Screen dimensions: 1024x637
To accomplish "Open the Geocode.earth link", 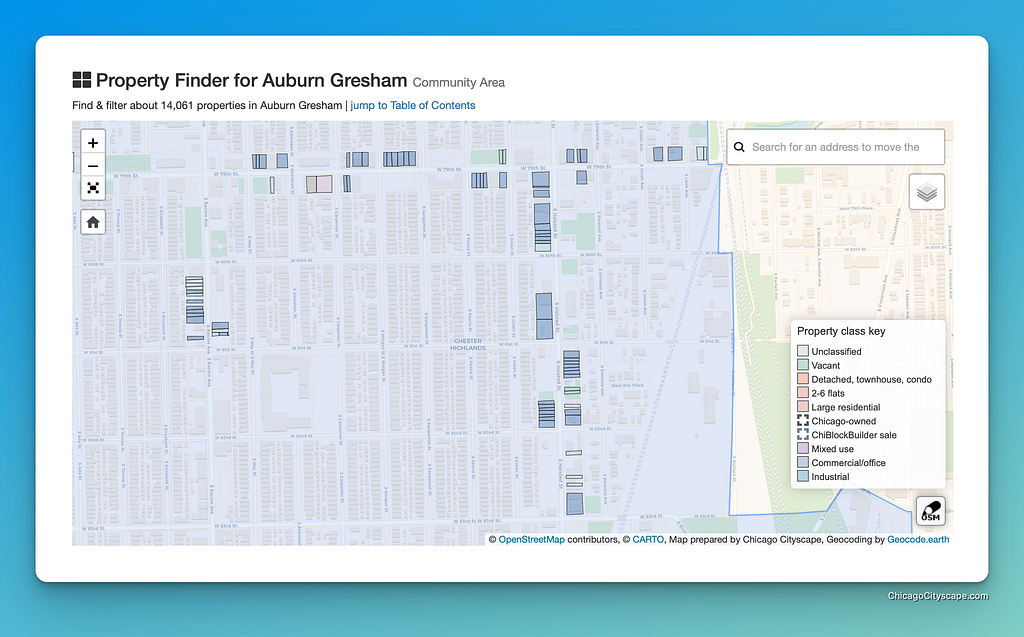I will pos(918,540).
